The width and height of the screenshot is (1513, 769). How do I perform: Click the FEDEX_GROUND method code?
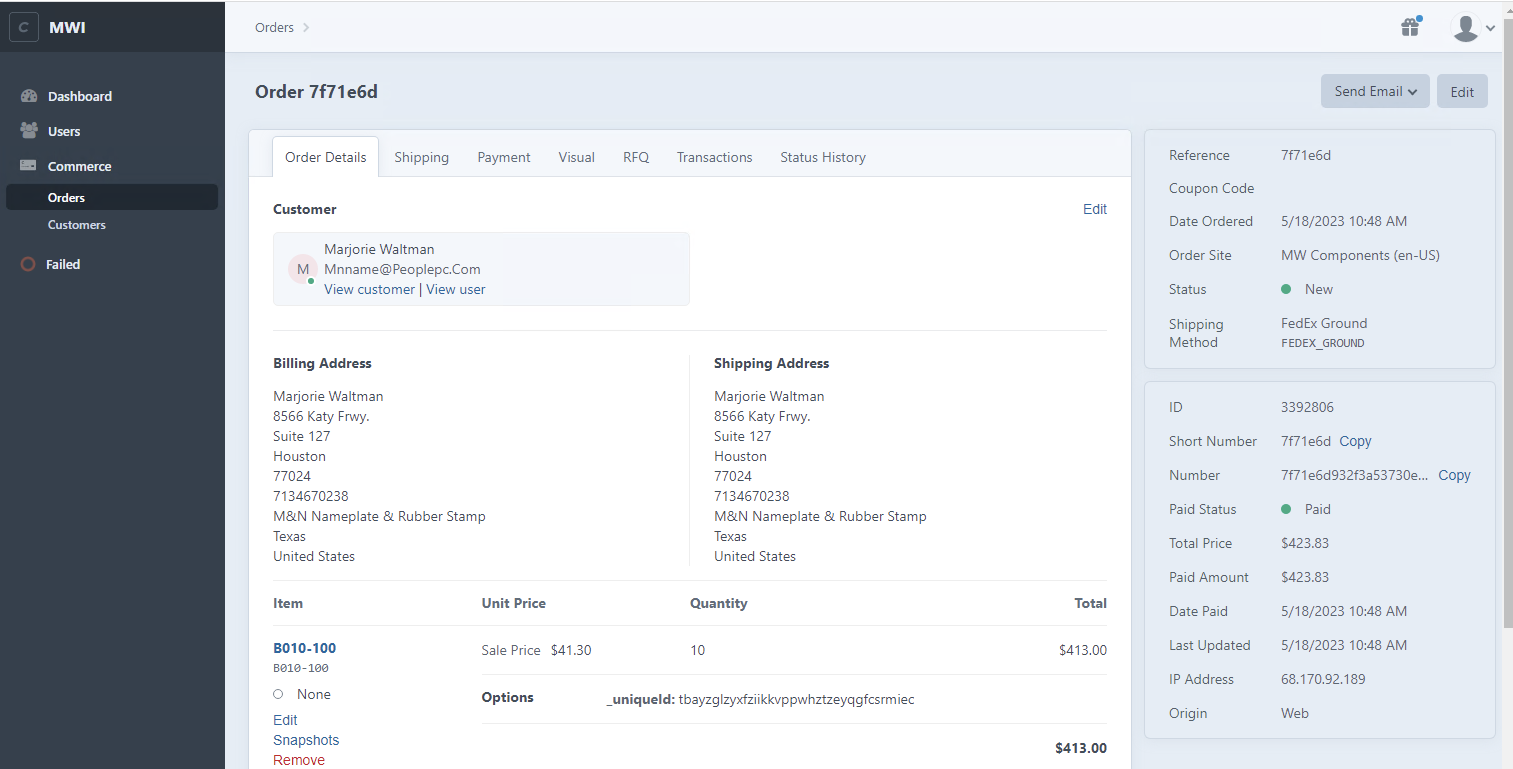tap(1322, 343)
